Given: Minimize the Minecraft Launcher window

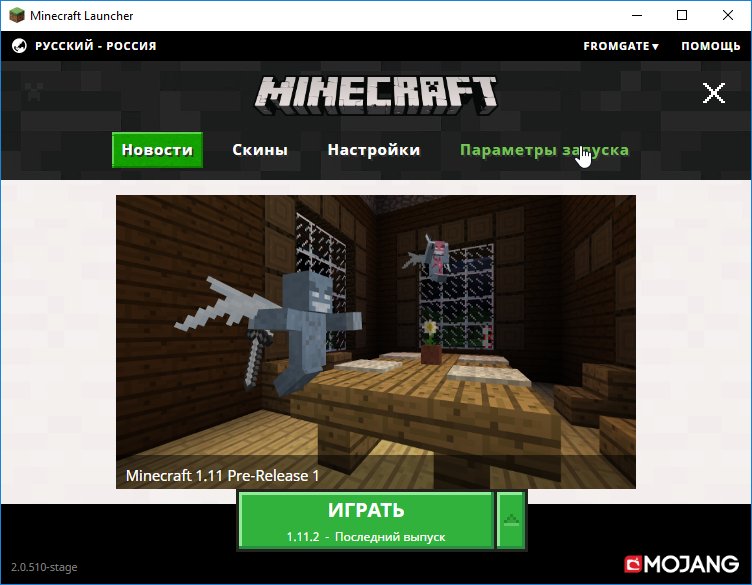Looking at the screenshot, I should (637, 15).
